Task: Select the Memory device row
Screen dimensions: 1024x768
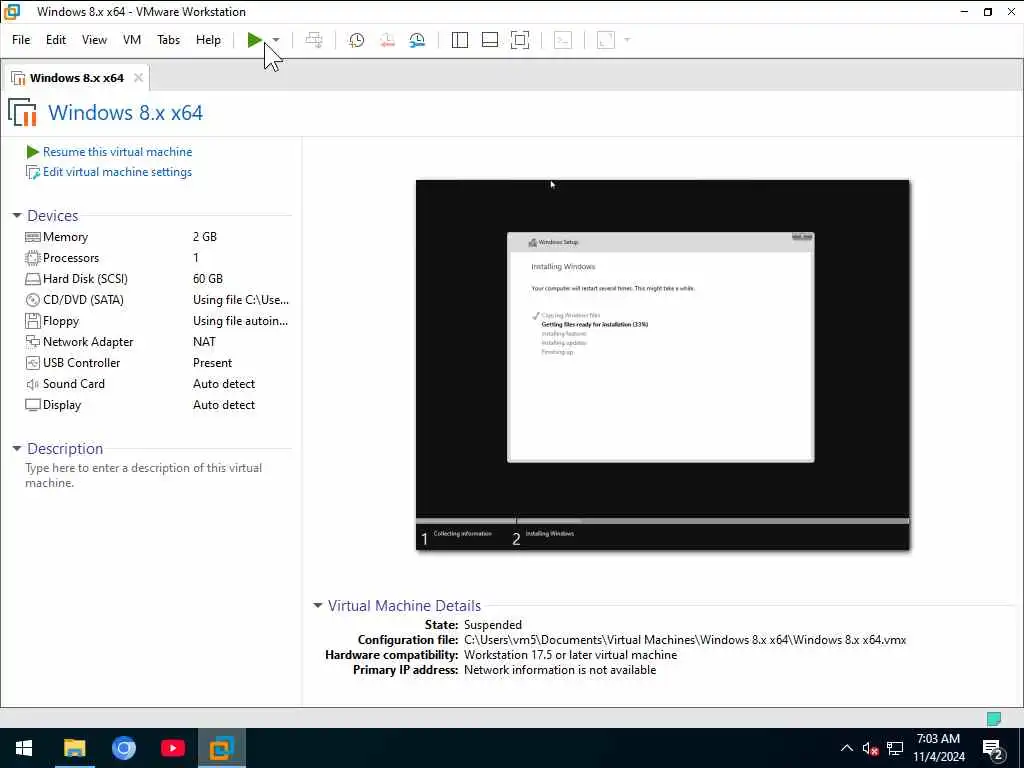Action: tap(157, 237)
